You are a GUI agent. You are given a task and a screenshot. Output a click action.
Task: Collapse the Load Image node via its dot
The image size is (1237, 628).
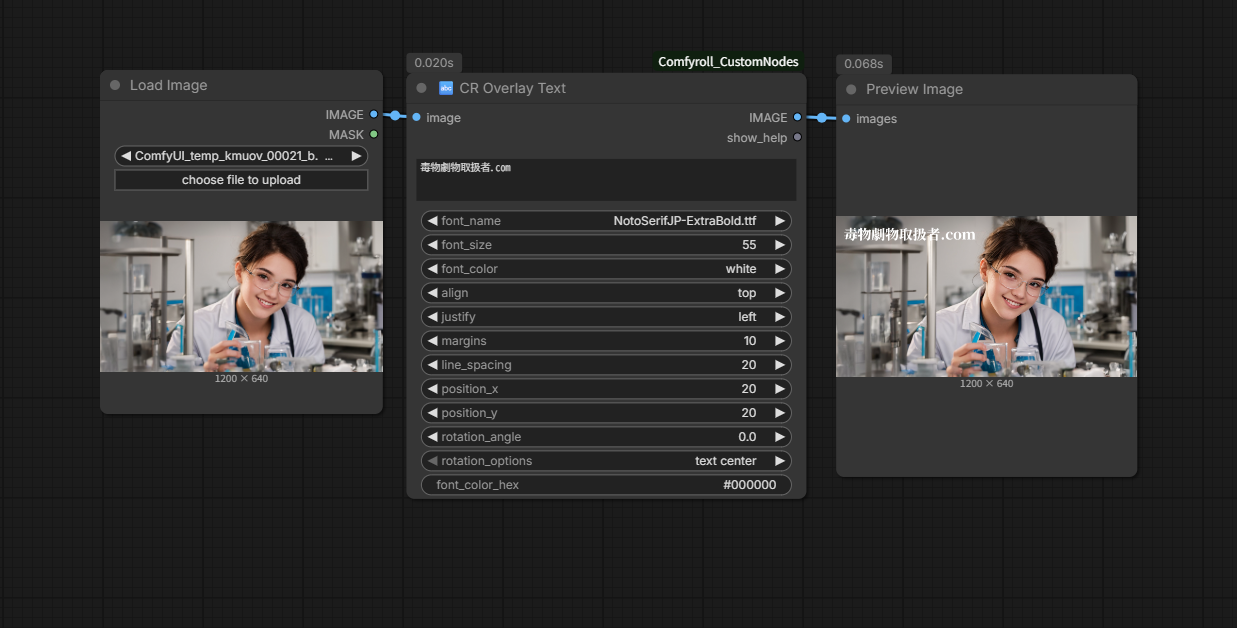point(115,85)
